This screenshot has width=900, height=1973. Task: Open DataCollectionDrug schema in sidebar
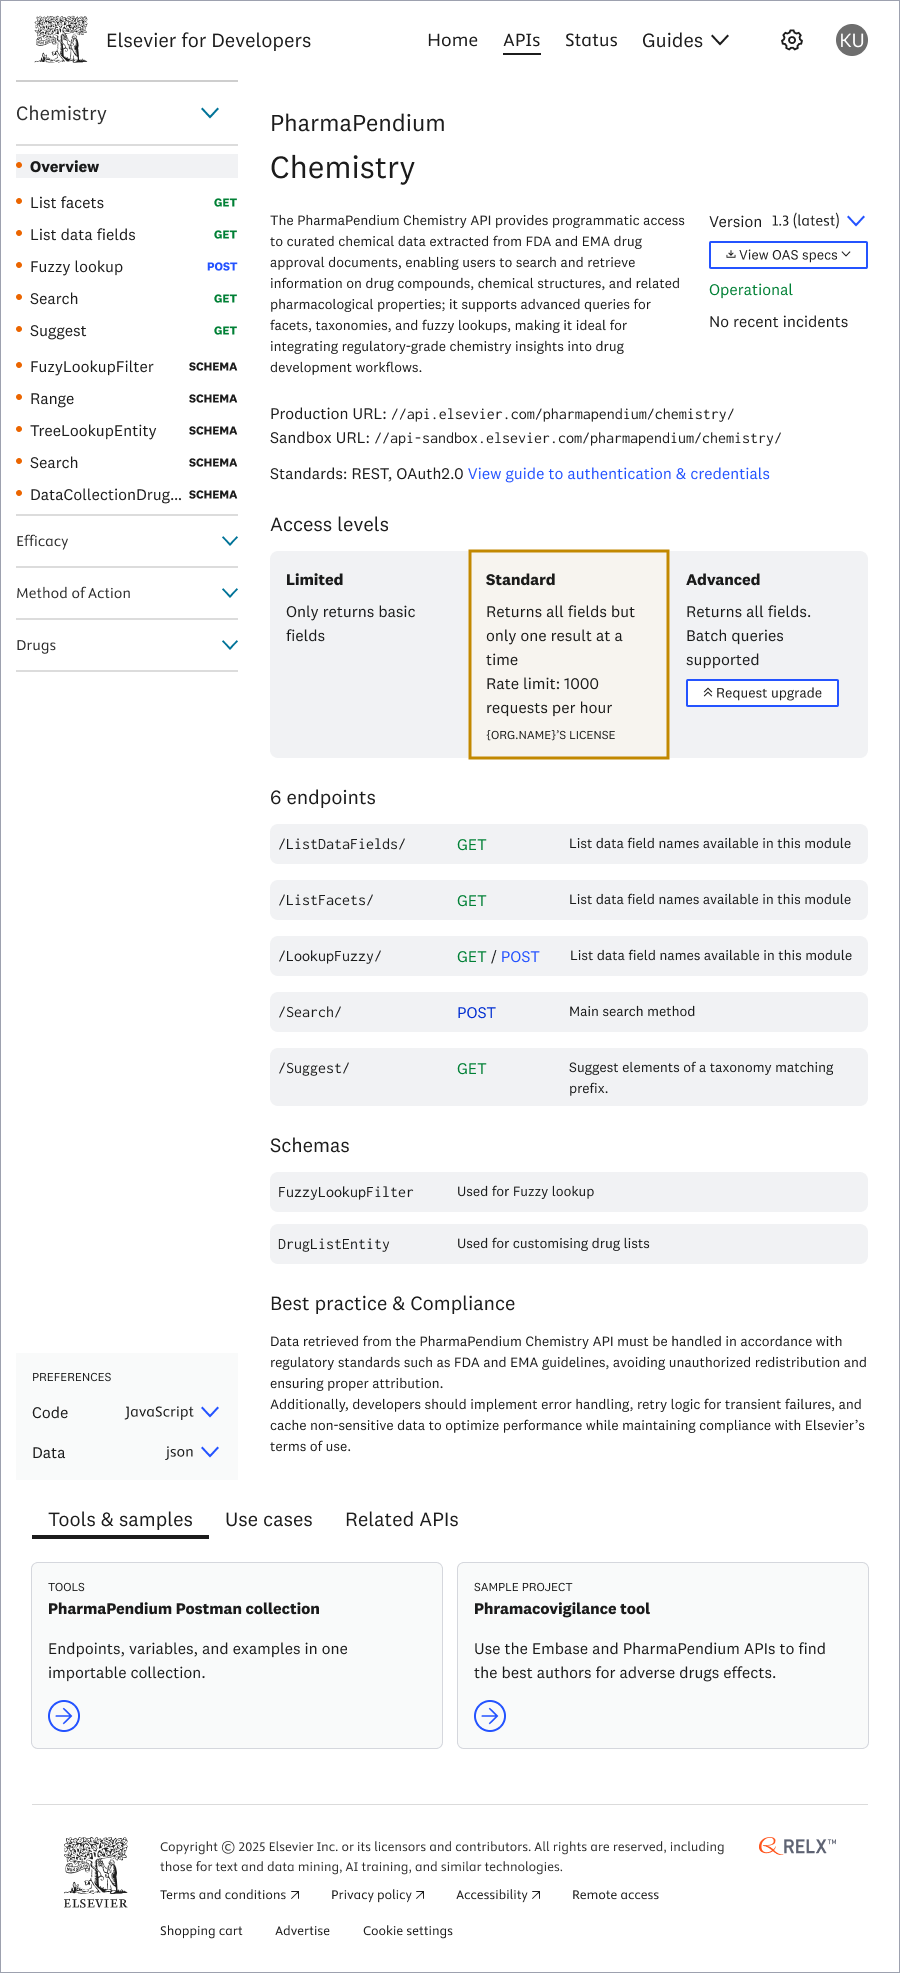(x=127, y=495)
